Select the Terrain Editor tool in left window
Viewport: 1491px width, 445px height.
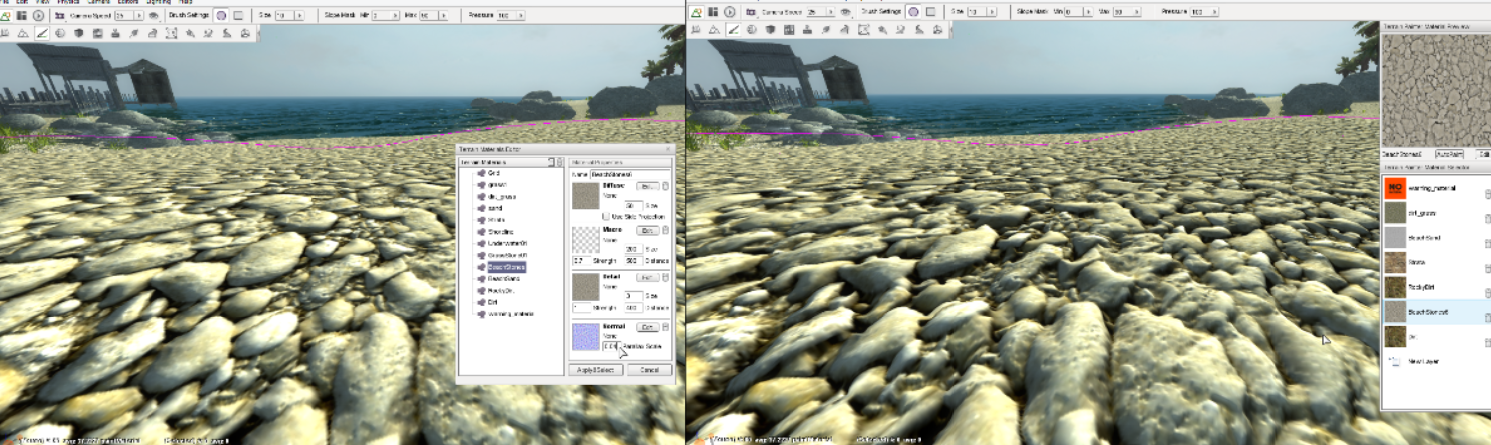23,33
